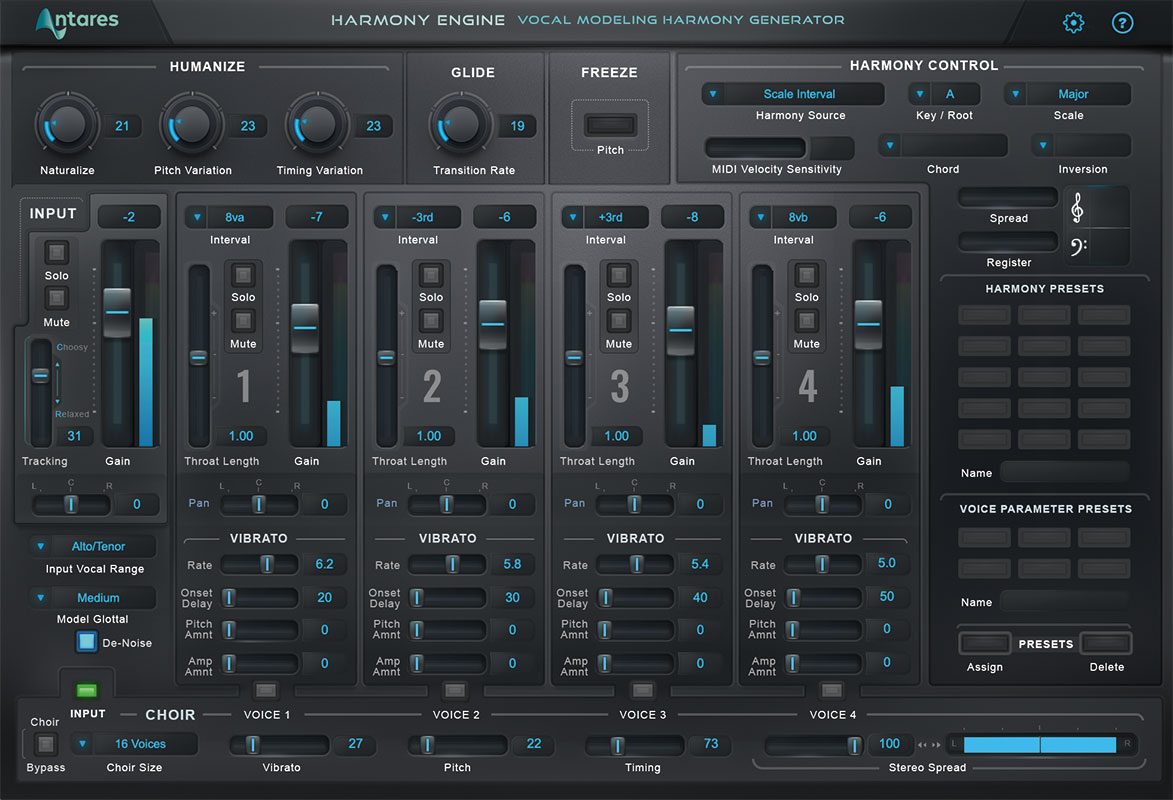Click the Presets Delete button

(x=1106, y=643)
